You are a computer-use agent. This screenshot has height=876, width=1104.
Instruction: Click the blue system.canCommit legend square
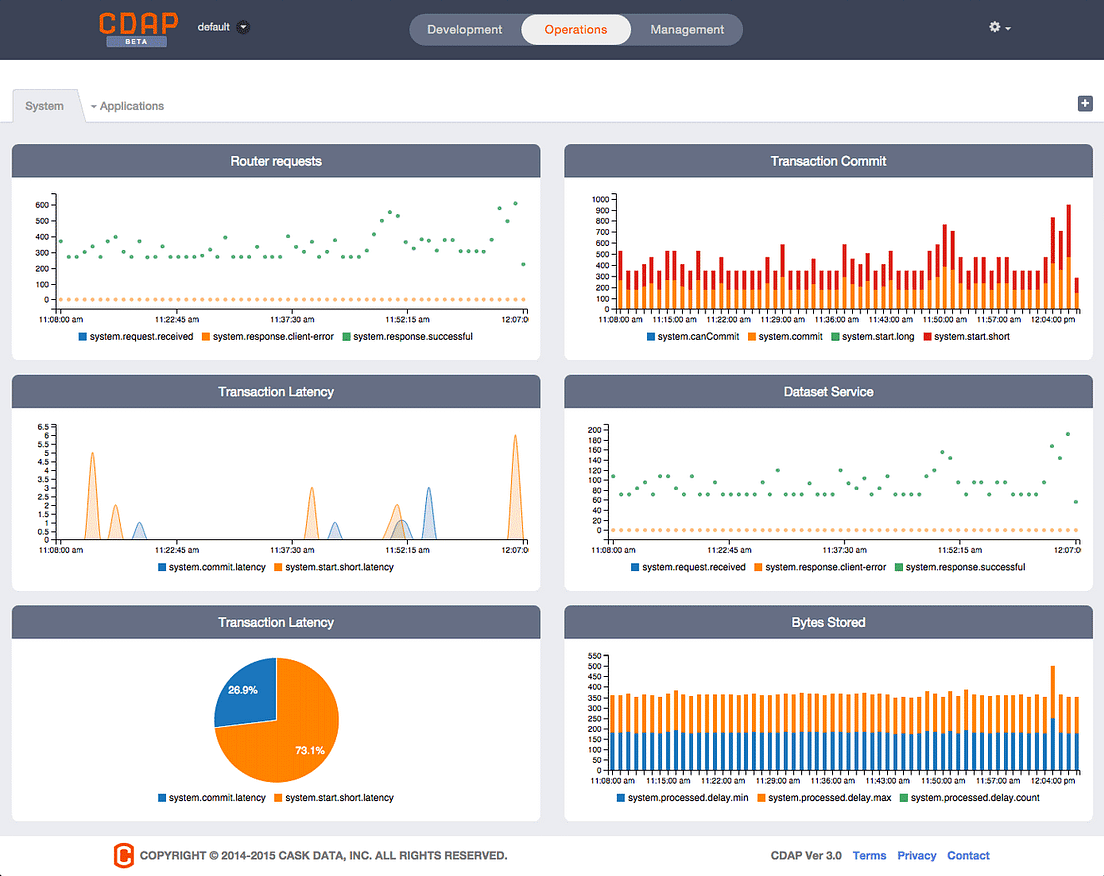coord(651,337)
